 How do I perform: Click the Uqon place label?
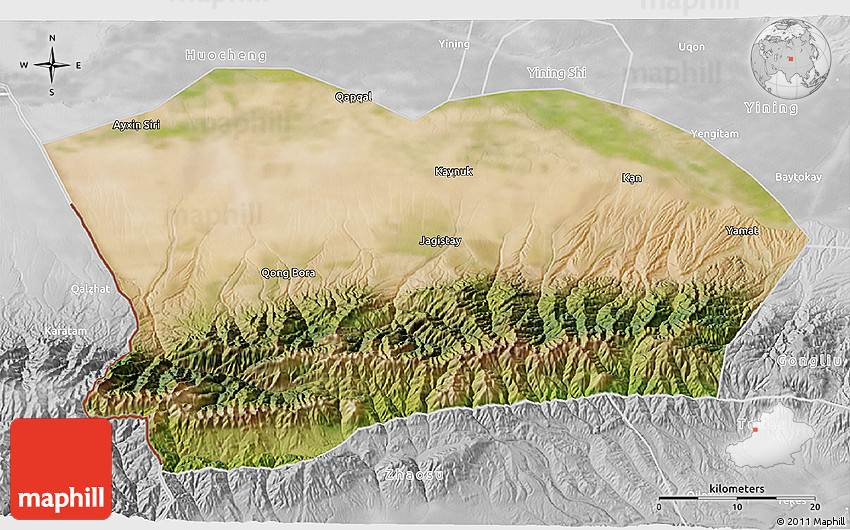tap(691, 47)
